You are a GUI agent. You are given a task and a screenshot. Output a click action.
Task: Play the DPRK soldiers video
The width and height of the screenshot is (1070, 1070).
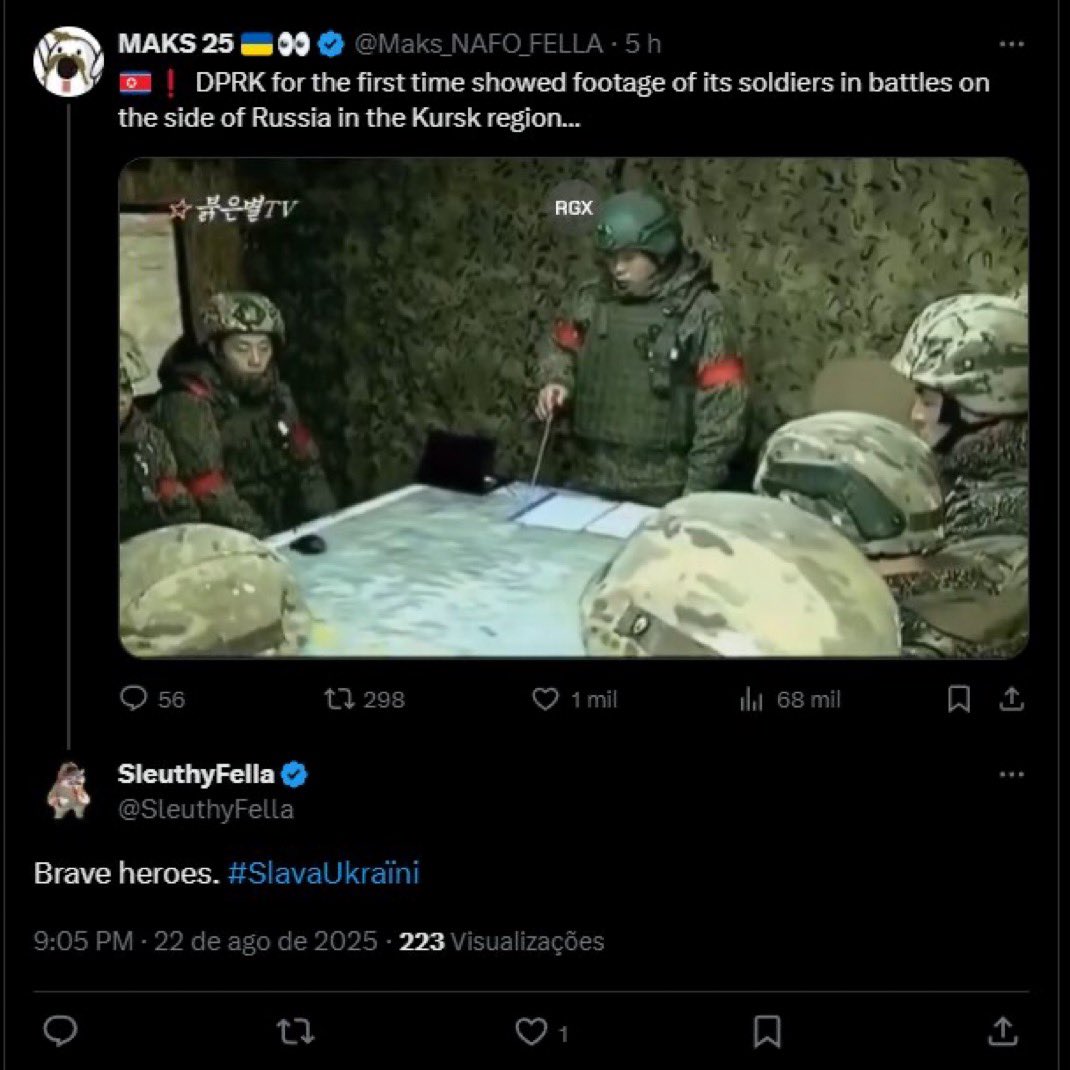pos(574,407)
